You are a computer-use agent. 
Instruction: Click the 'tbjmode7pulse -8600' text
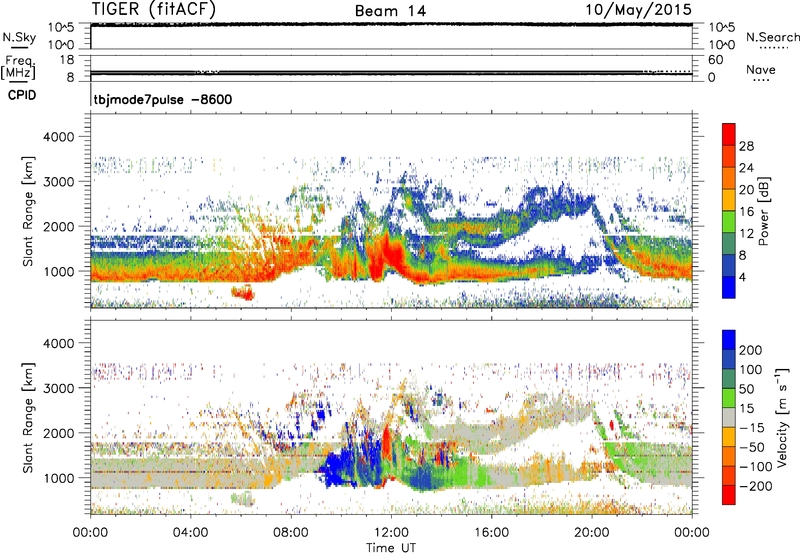coord(163,99)
